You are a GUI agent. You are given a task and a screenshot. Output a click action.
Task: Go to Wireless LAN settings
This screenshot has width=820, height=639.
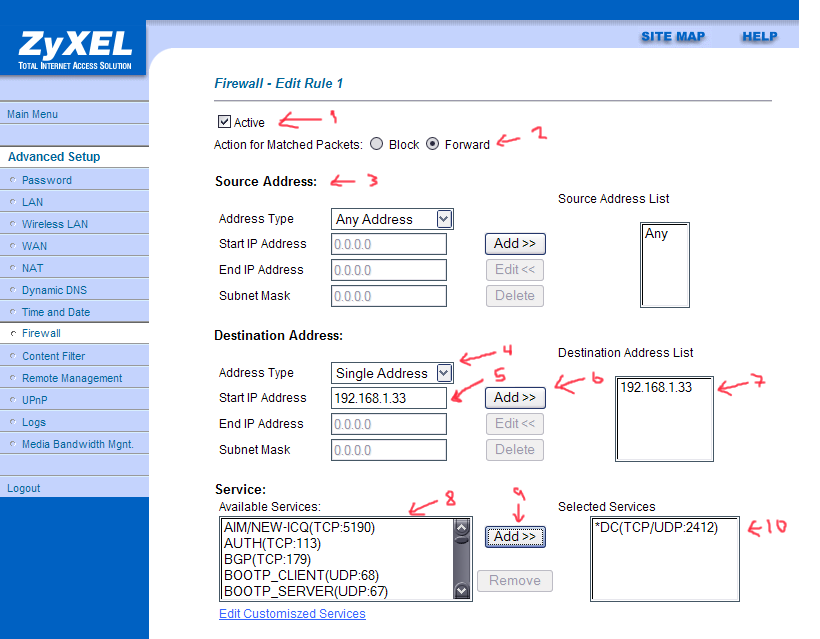55,224
